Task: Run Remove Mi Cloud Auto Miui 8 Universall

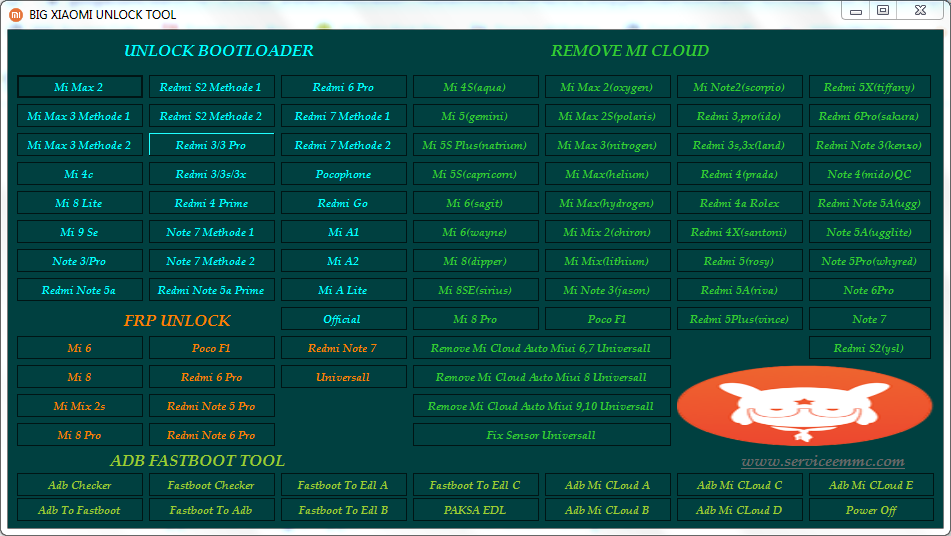Action: click(x=542, y=377)
